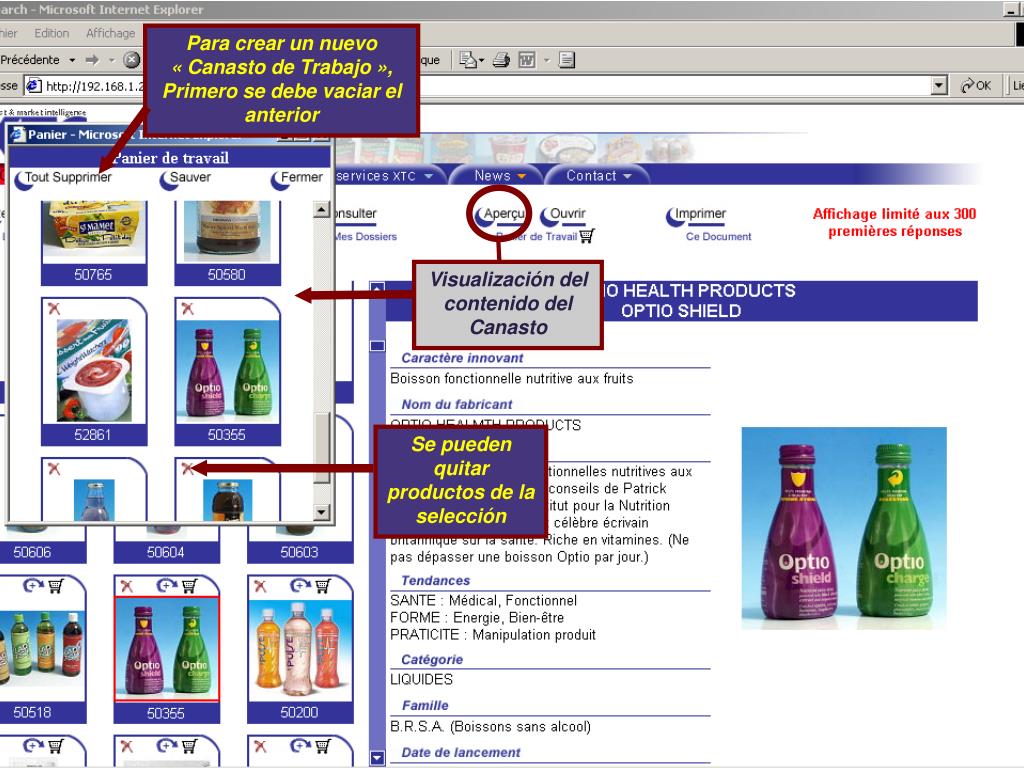Click the '50604' product label
Viewport: 1024px width, 768px height.
click(166, 552)
